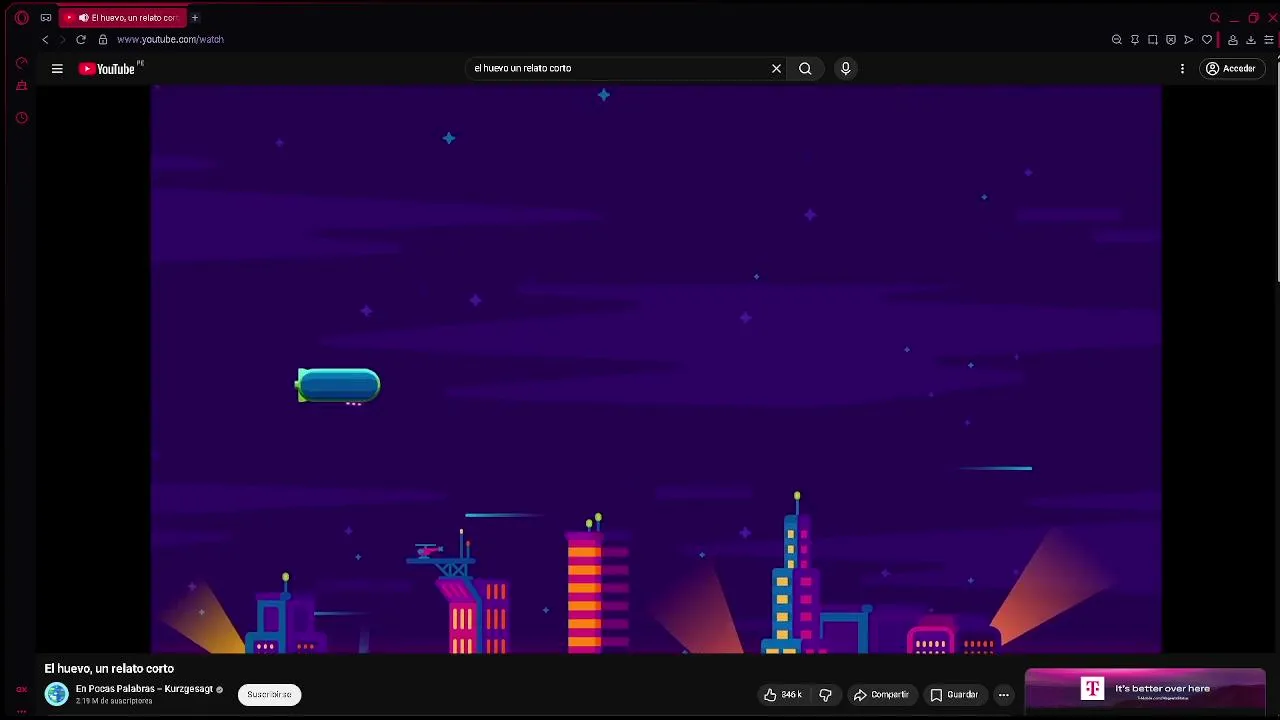Click the zoom-out magnifier toolbar icon
The height and width of the screenshot is (720, 1280).
point(1117,40)
